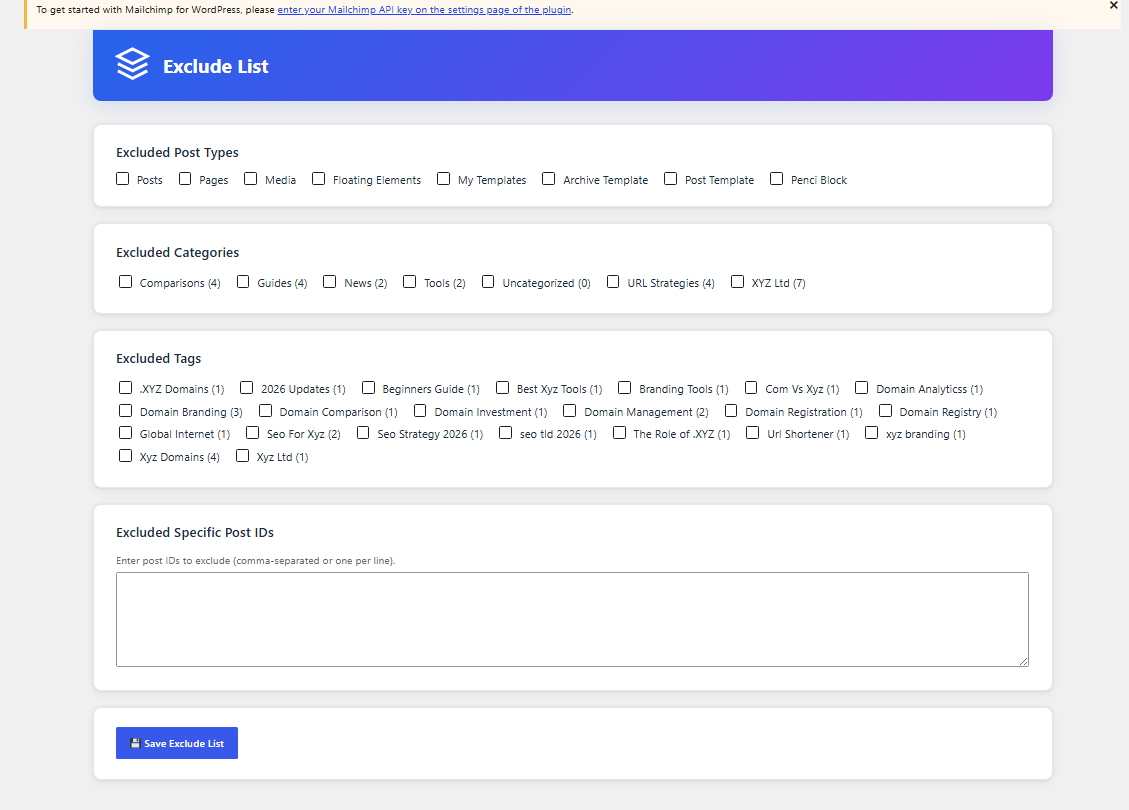Click the stacked layers icon beside Exclude List

(132, 64)
